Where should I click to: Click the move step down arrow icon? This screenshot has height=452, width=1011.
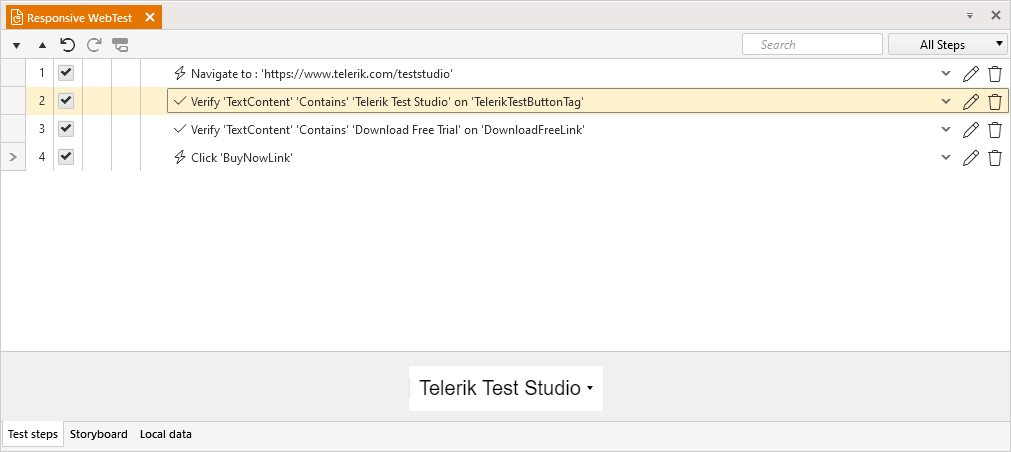17,45
